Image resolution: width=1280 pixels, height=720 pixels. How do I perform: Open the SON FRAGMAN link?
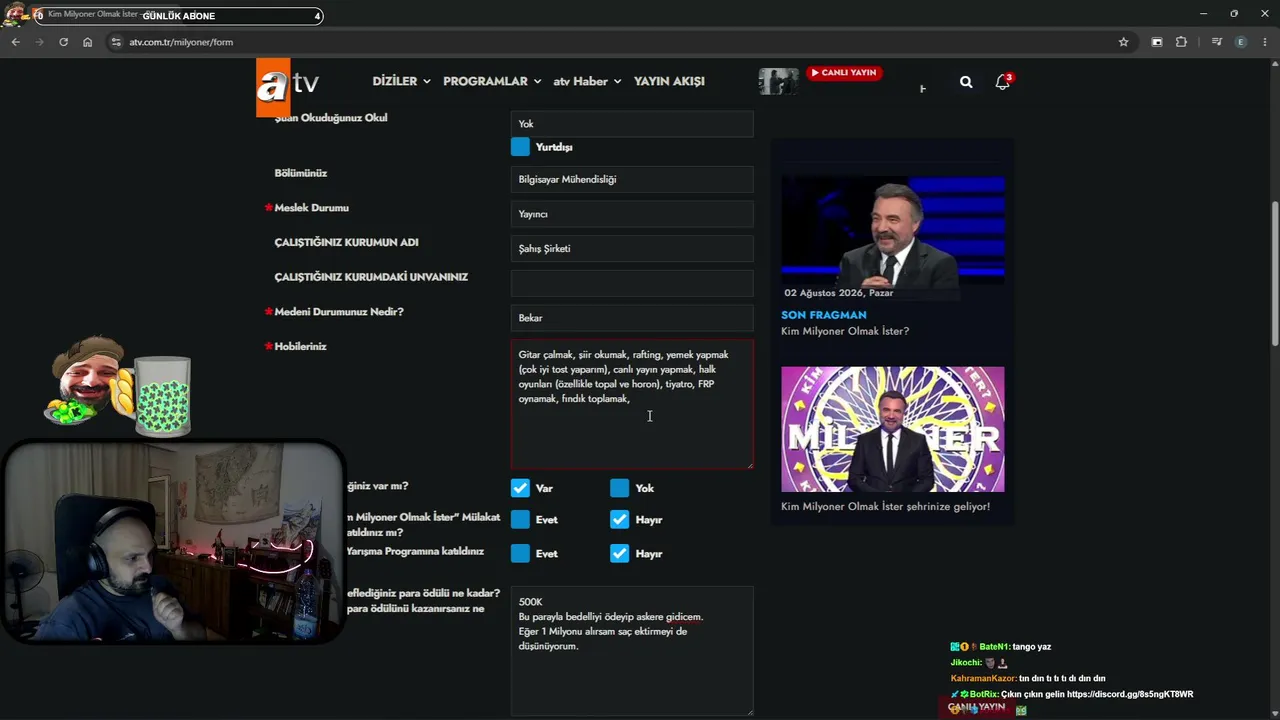pyautogui.click(x=824, y=315)
